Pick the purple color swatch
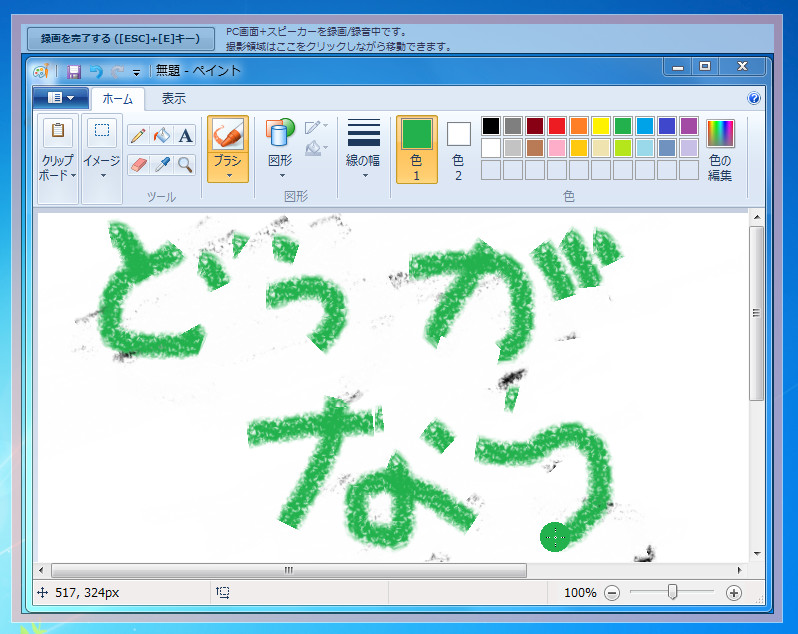Viewport: 798px width, 634px height. pos(689,126)
